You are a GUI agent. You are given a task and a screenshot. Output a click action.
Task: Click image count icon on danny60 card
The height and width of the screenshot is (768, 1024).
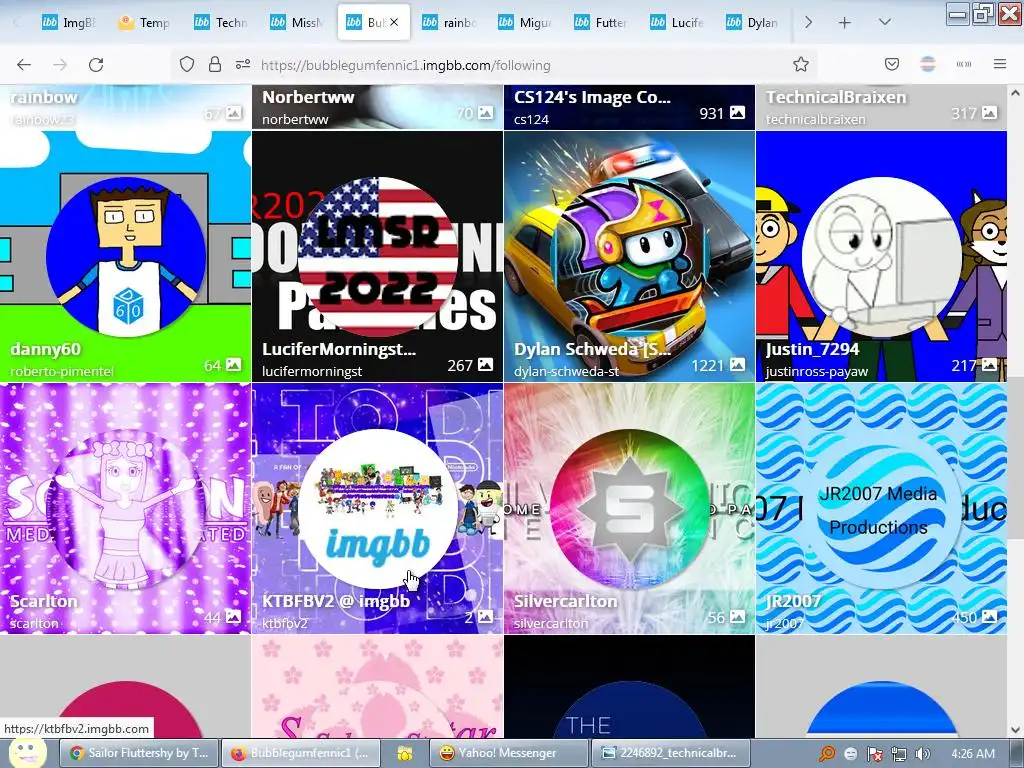tap(233, 364)
